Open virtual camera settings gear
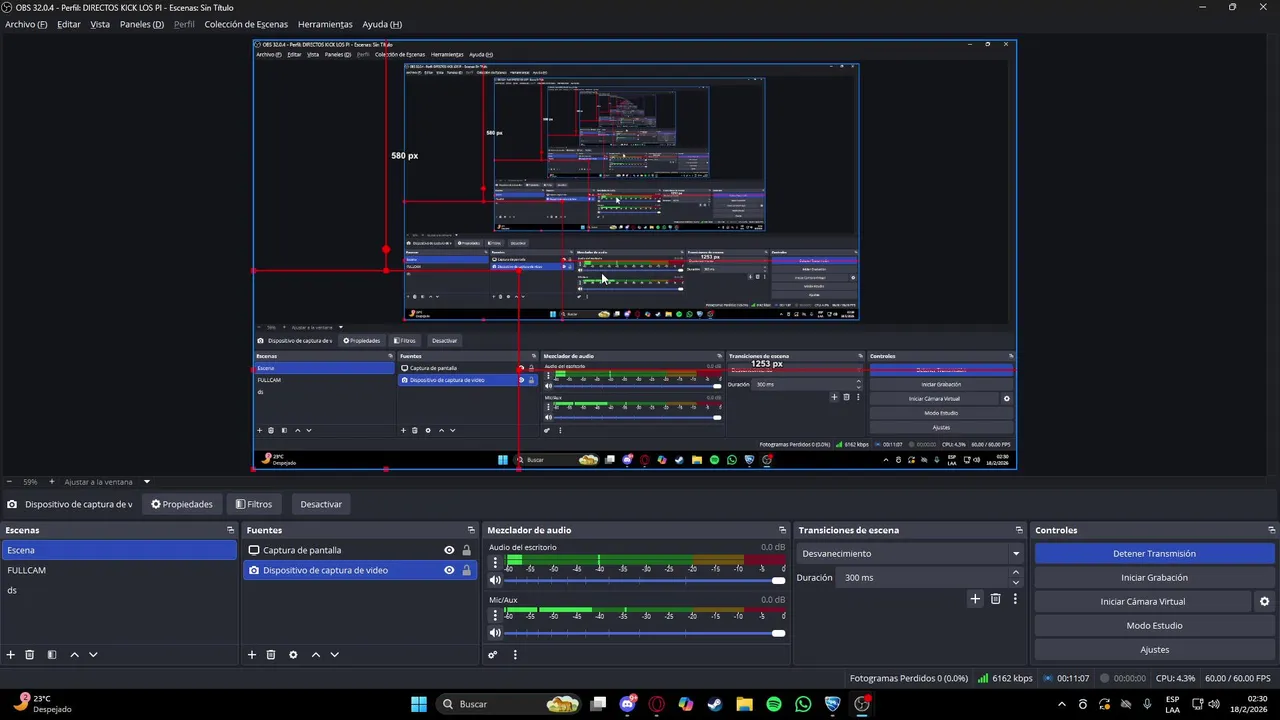Viewport: 1280px width, 720px height. 1264,602
